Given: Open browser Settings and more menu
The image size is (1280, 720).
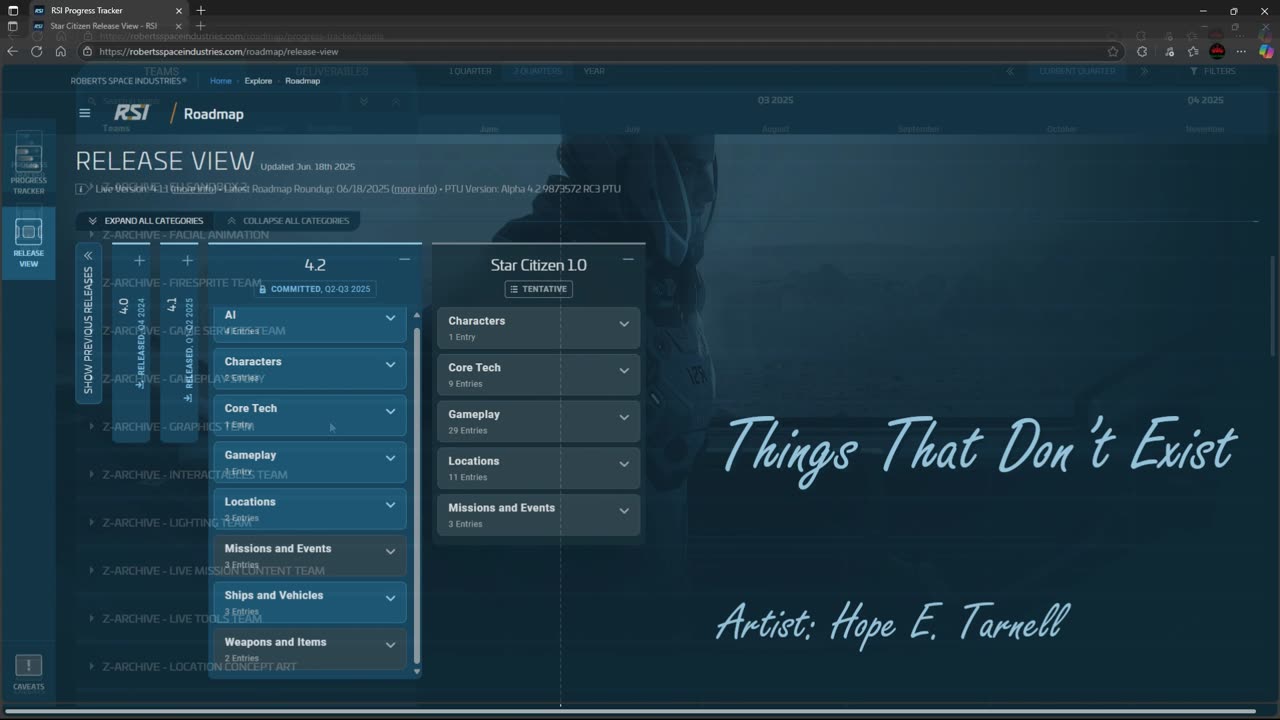Looking at the screenshot, I should click(1242, 51).
